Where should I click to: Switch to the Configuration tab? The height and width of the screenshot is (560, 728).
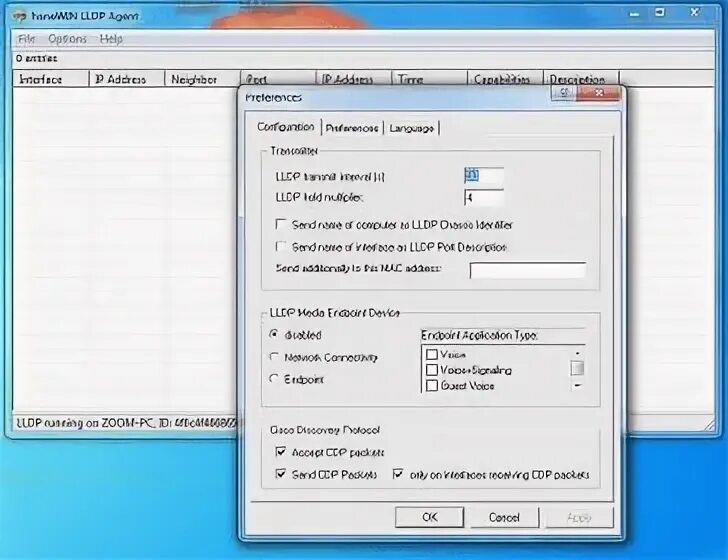(x=286, y=127)
